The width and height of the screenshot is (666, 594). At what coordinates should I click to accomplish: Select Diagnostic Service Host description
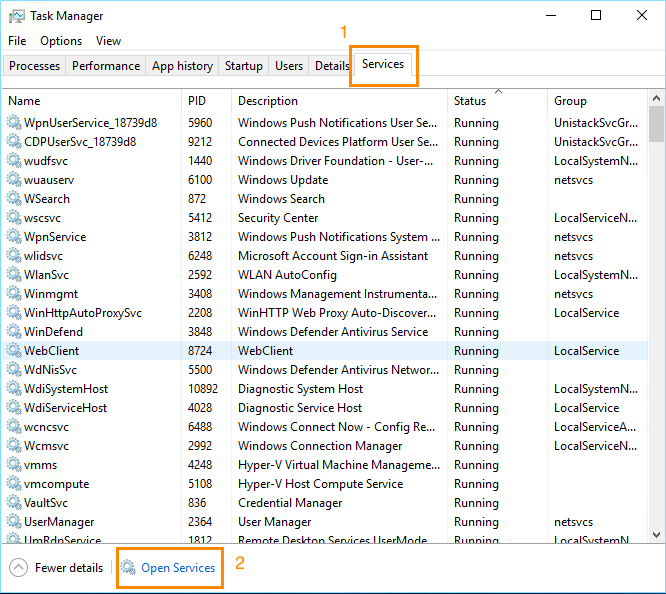pyautogui.click(x=300, y=408)
